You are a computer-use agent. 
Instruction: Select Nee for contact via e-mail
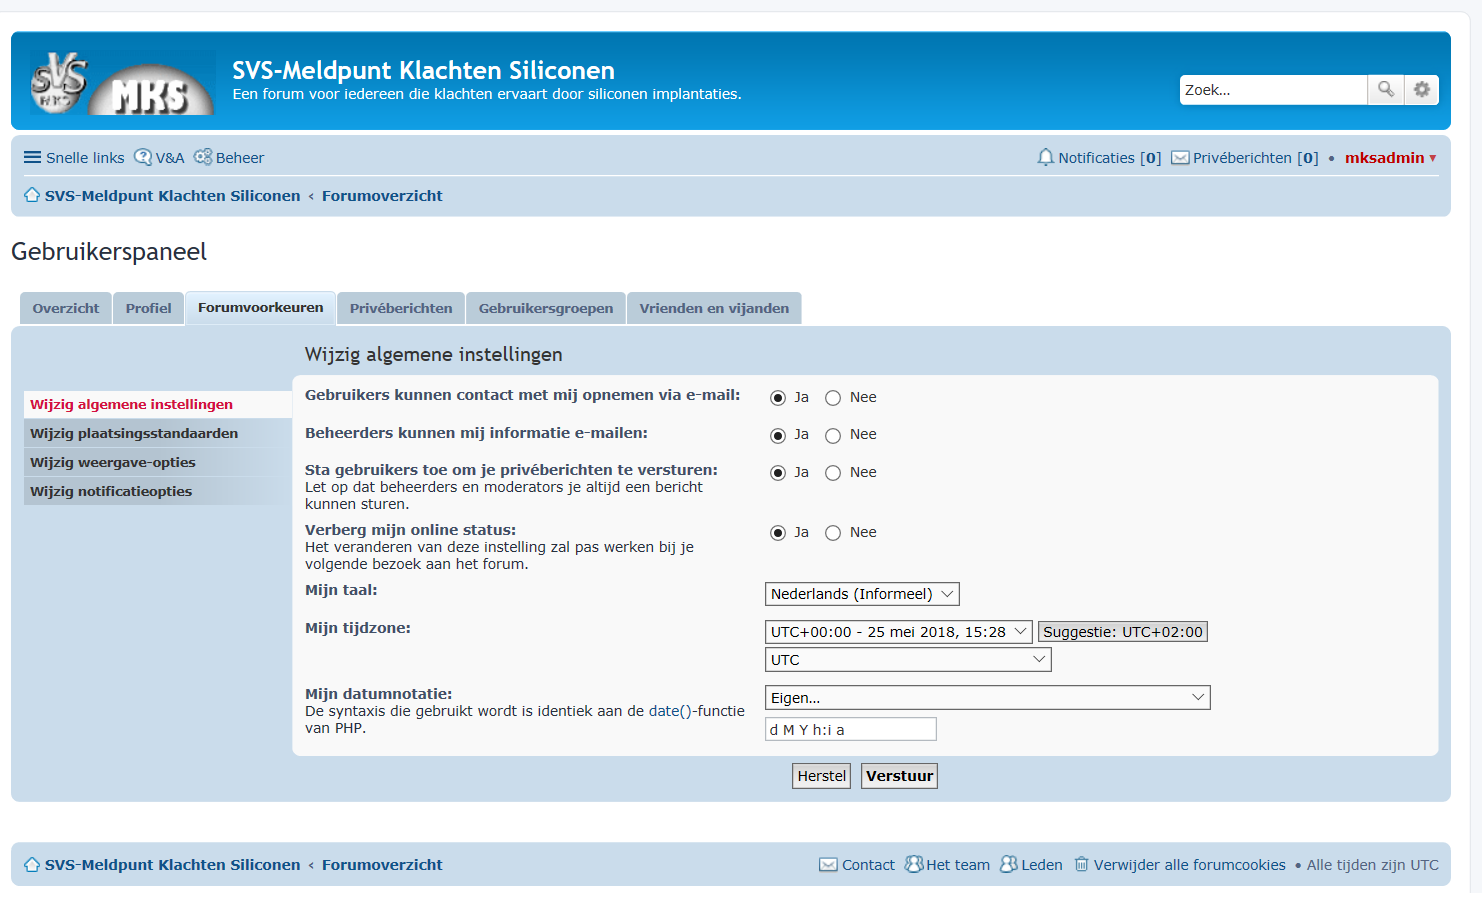[x=833, y=398]
